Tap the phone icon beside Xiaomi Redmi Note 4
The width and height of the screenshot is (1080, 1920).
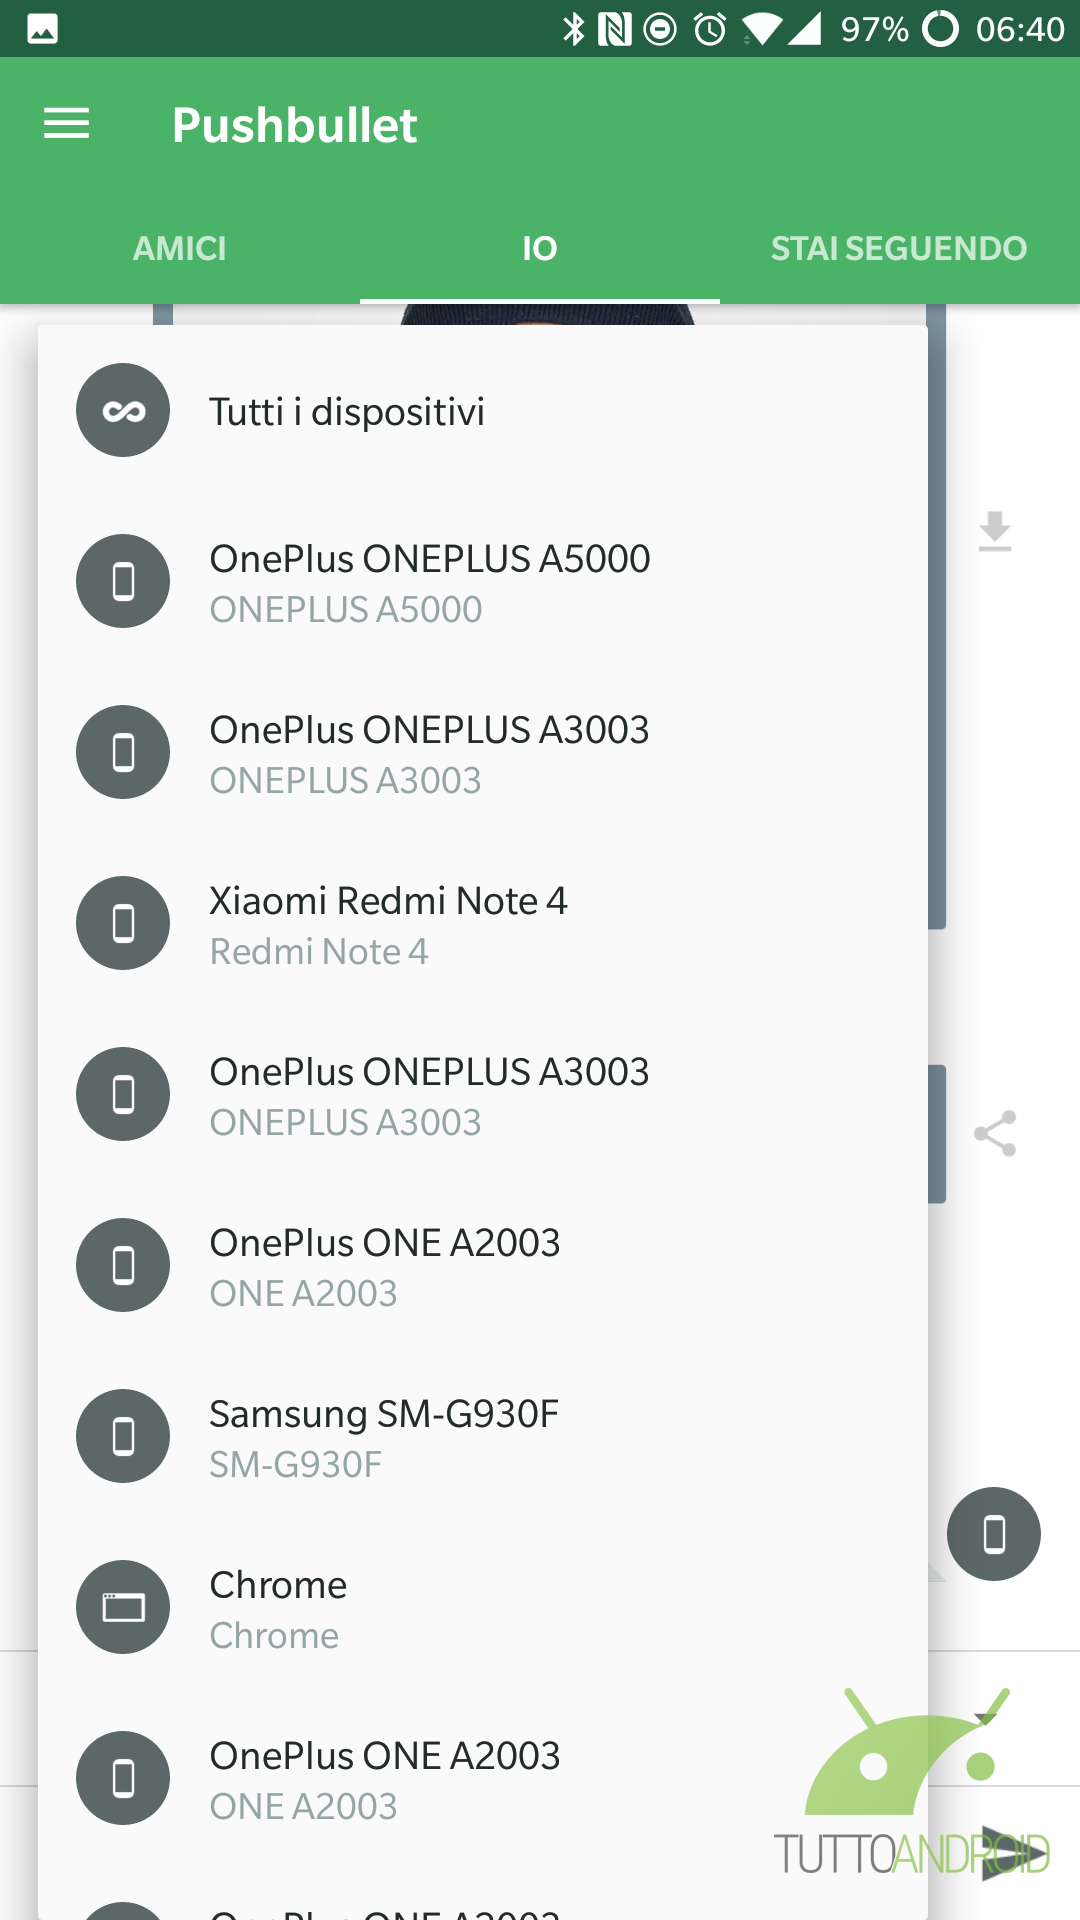(x=123, y=923)
